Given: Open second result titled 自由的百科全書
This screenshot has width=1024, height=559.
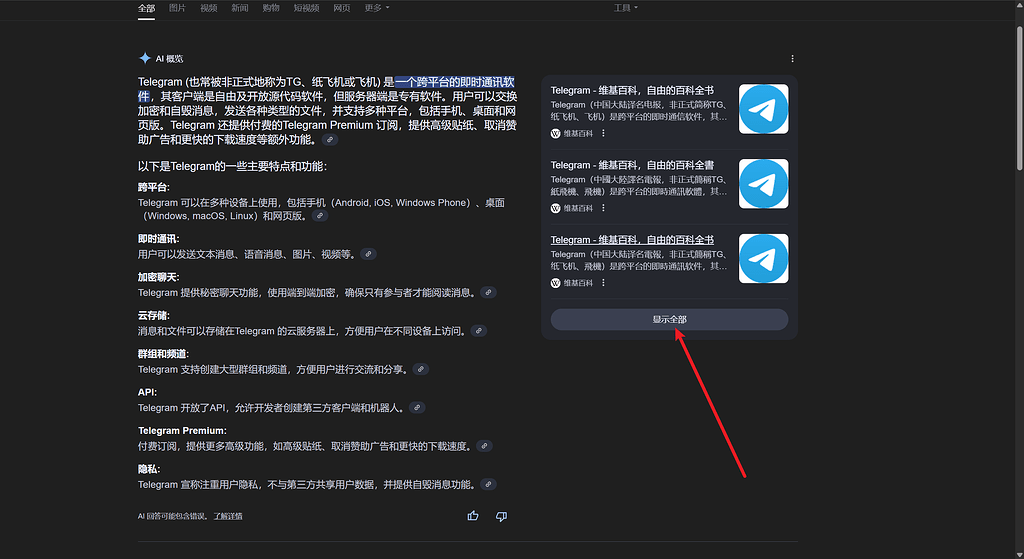Looking at the screenshot, I should click(632, 165).
